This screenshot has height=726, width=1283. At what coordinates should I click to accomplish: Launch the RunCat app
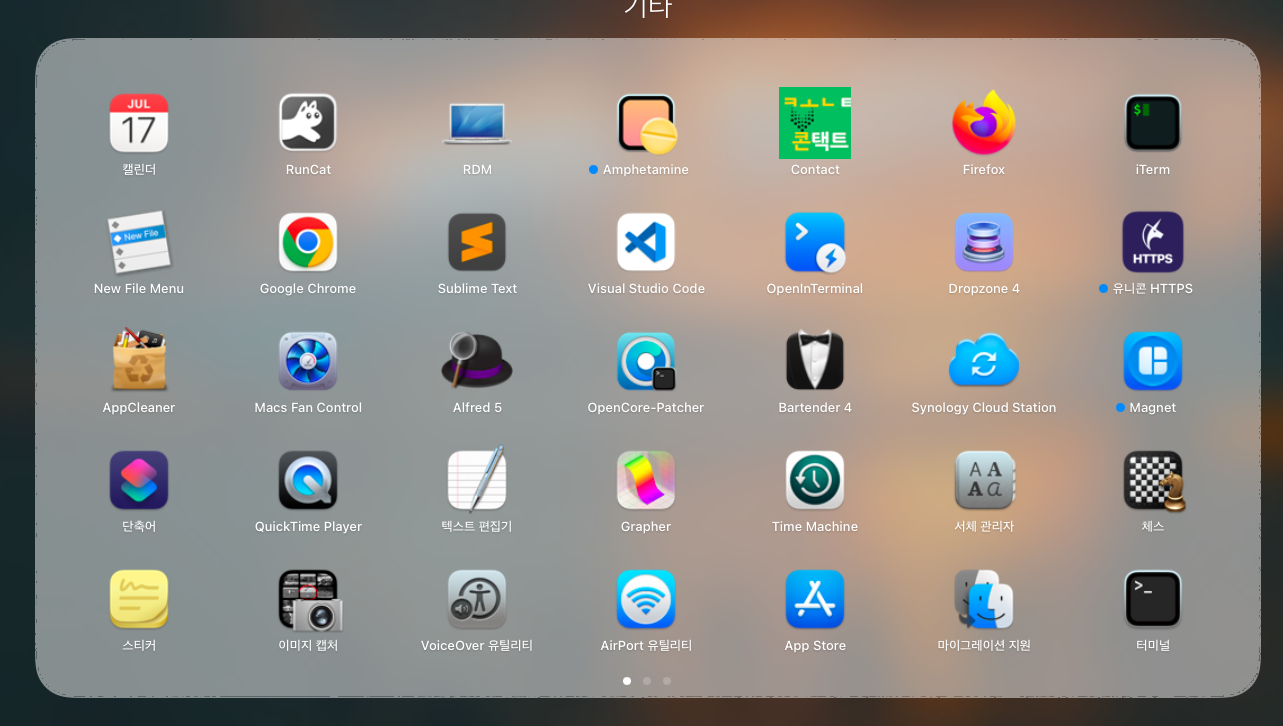pyautogui.click(x=308, y=123)
